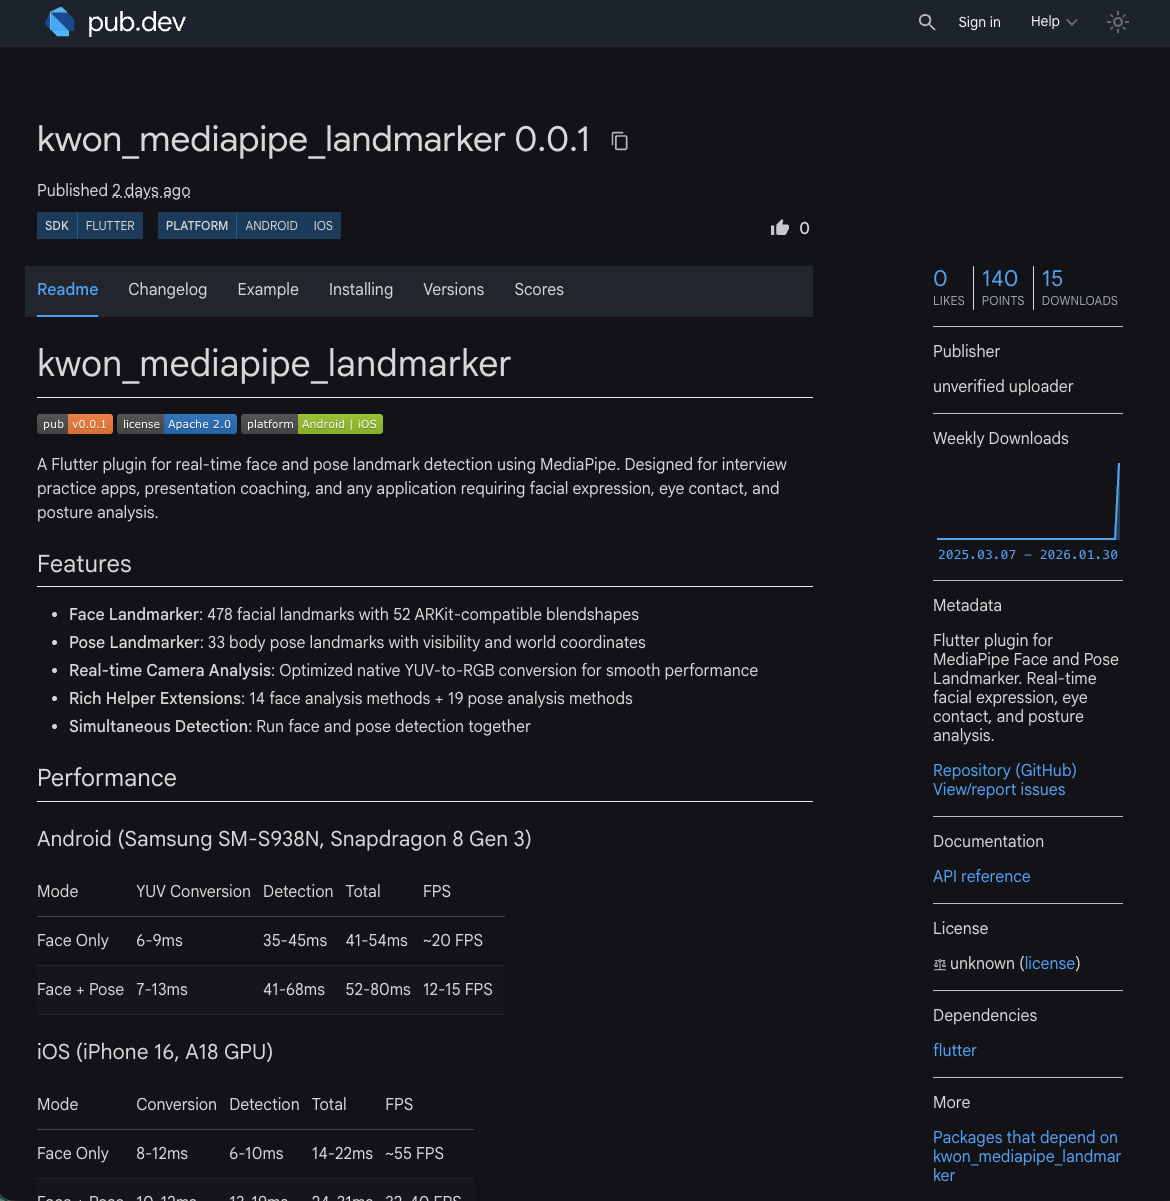Click the weekly downloads sparkline chart
Image resolution: width=1170 pixels, height=1201 pixels.
1028,501
